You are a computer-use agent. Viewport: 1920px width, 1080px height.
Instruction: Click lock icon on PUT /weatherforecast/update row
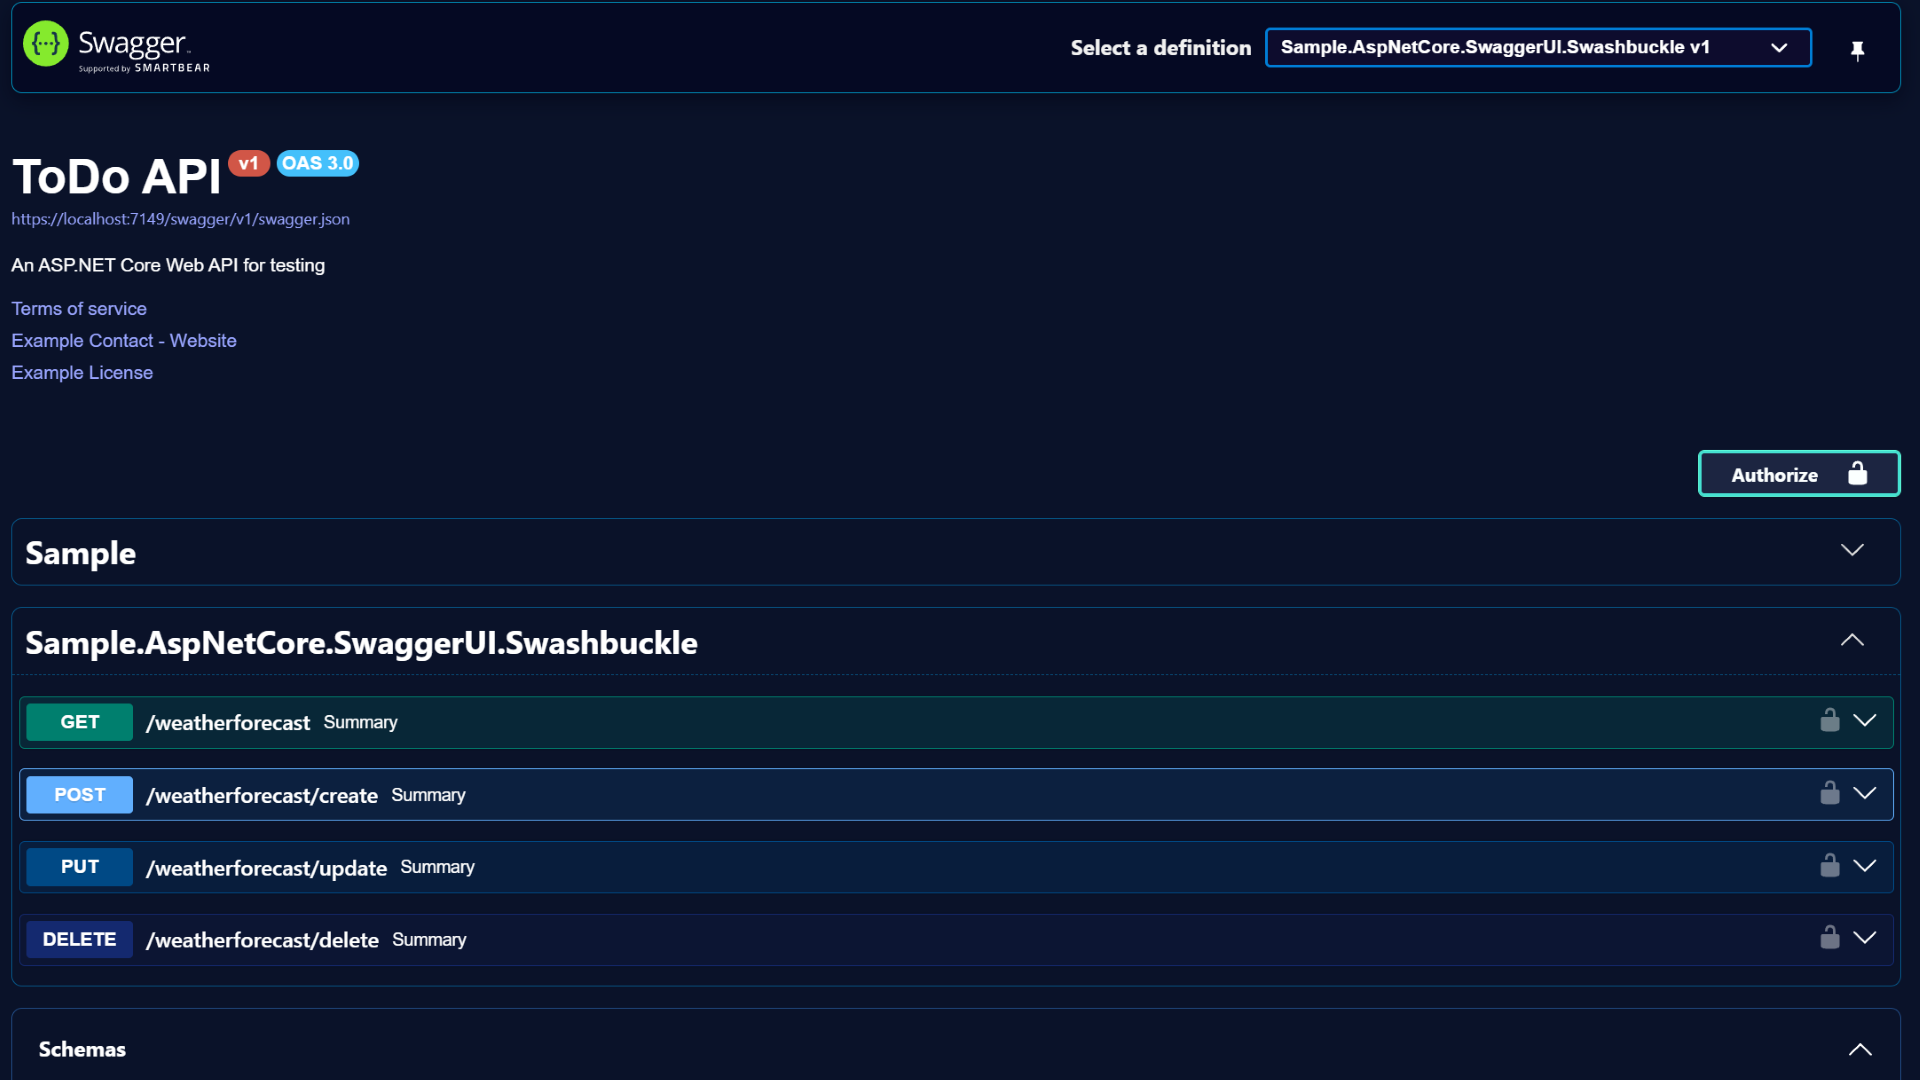(1829, 866)
